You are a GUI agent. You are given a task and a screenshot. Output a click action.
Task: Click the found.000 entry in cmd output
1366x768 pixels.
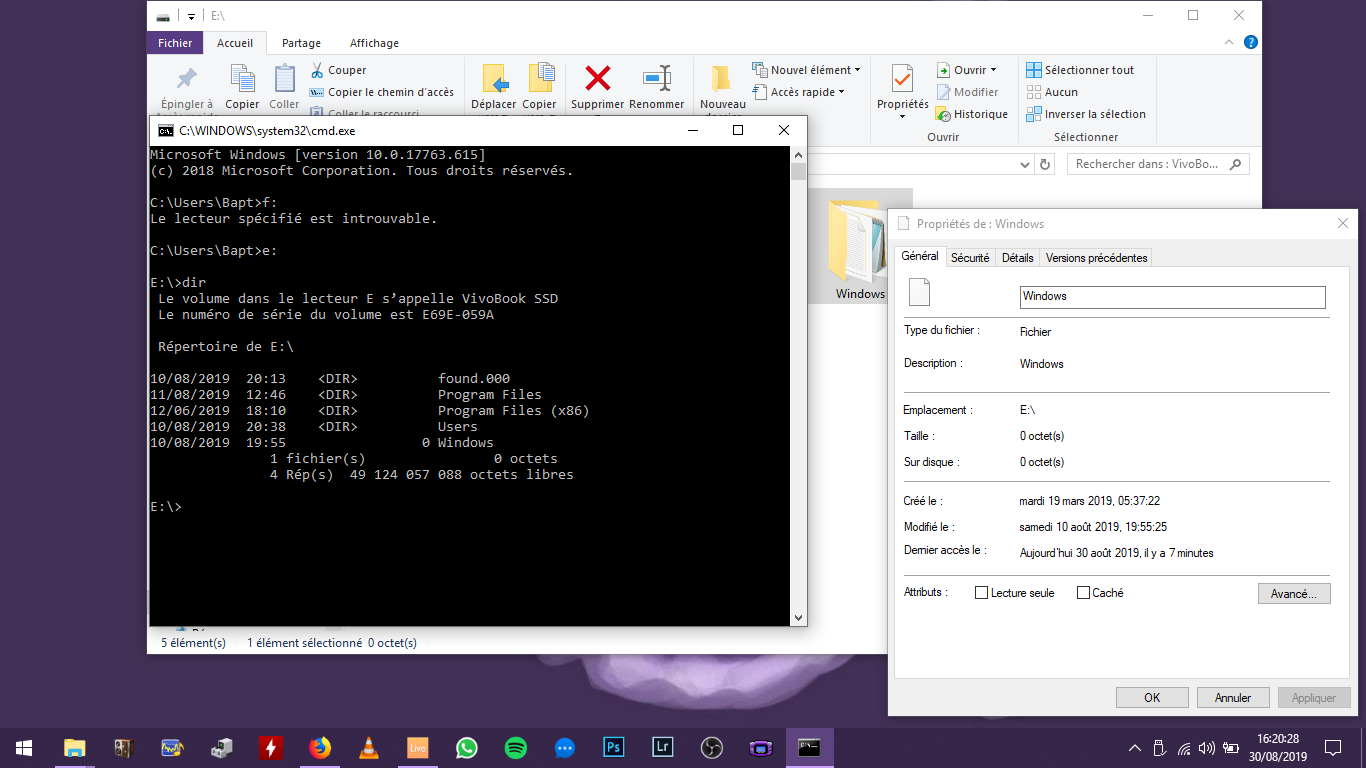pyautogui.click(x=474, y=378)
